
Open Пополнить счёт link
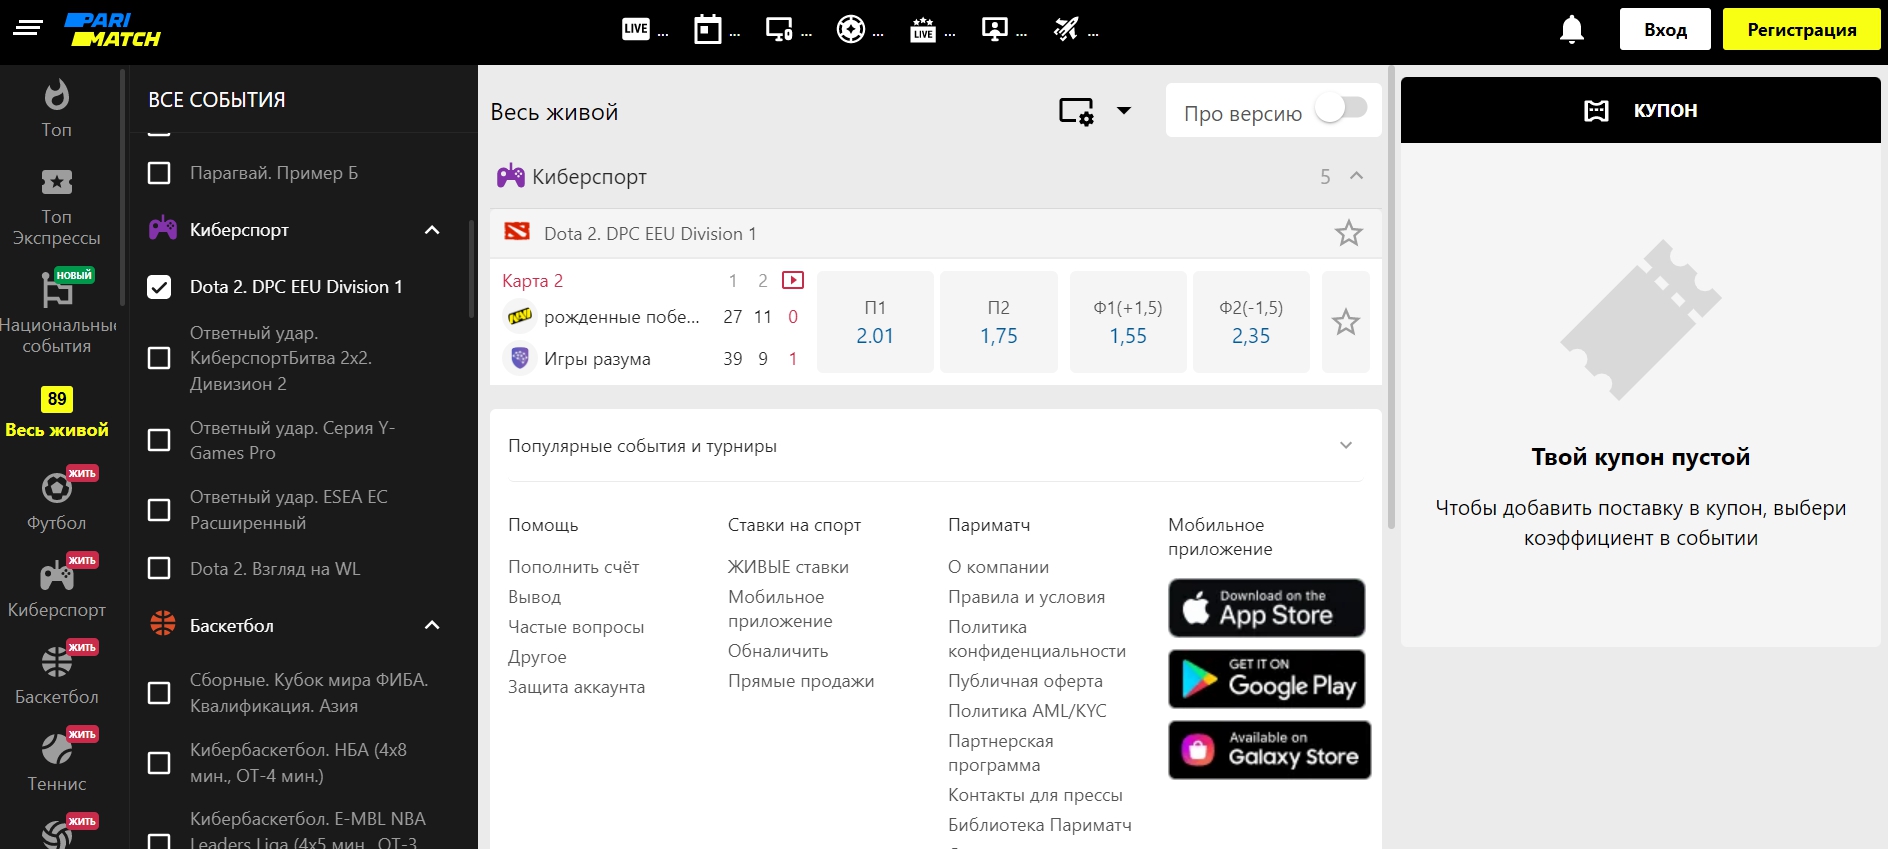pyautogui.click(x=573, y=567)
